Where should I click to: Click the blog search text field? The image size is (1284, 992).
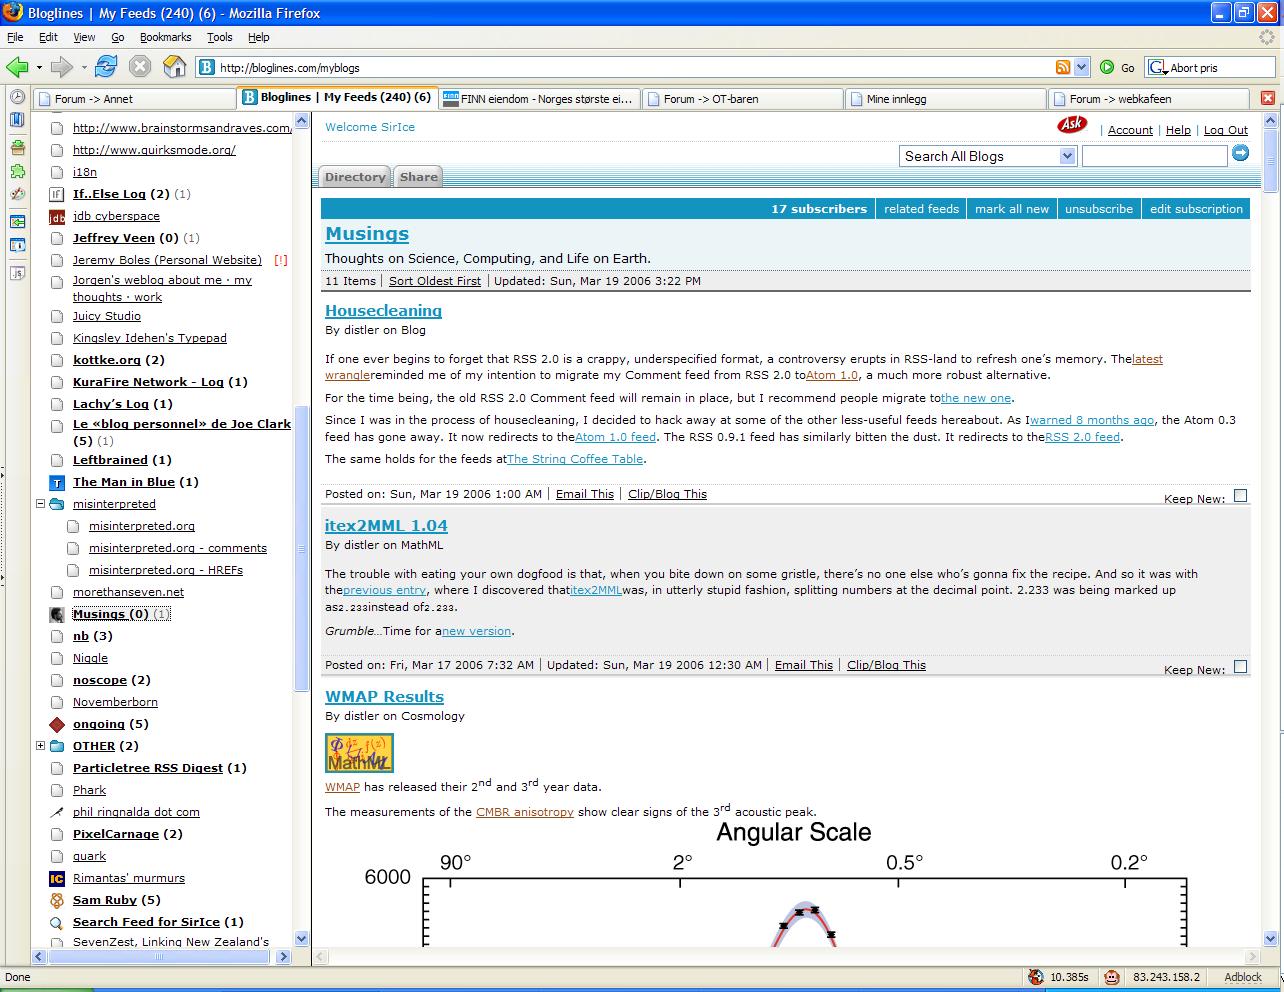coord(1154,156)
